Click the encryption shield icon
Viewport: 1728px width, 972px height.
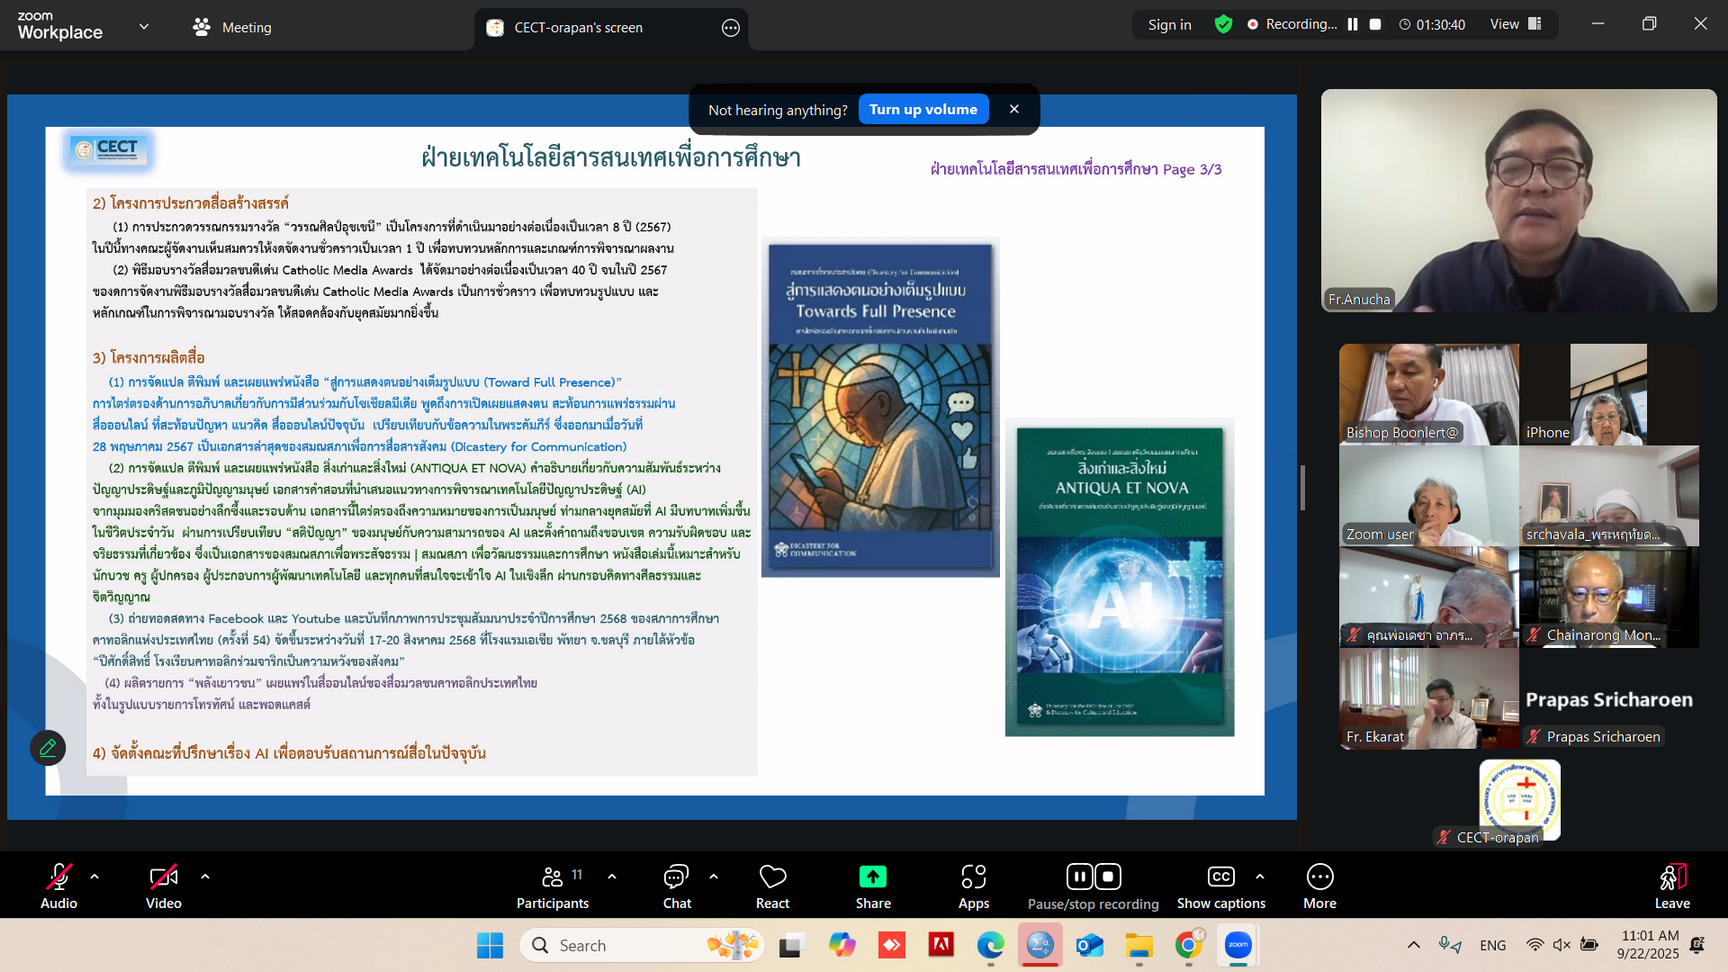click(1223, 24)
